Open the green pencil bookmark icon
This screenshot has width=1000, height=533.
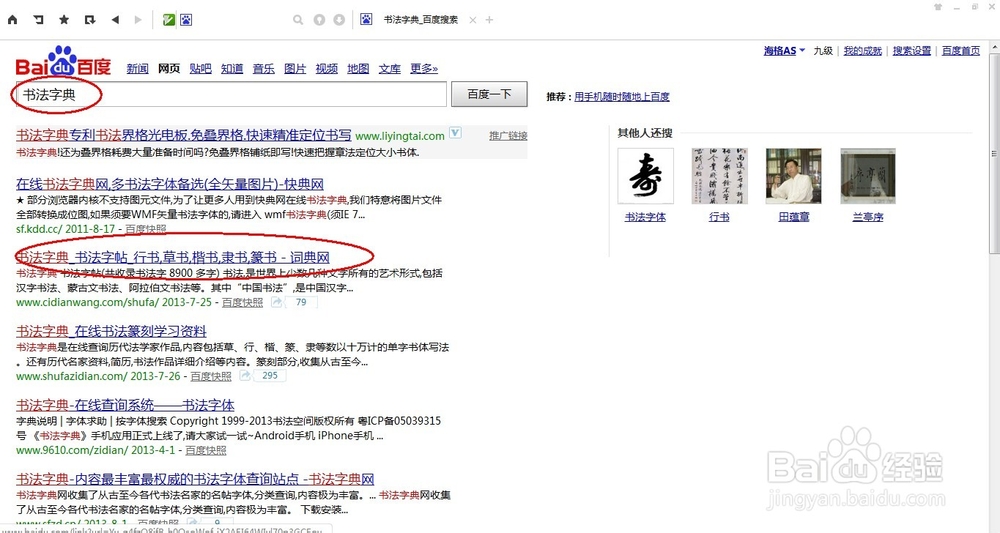coord(169,20)
